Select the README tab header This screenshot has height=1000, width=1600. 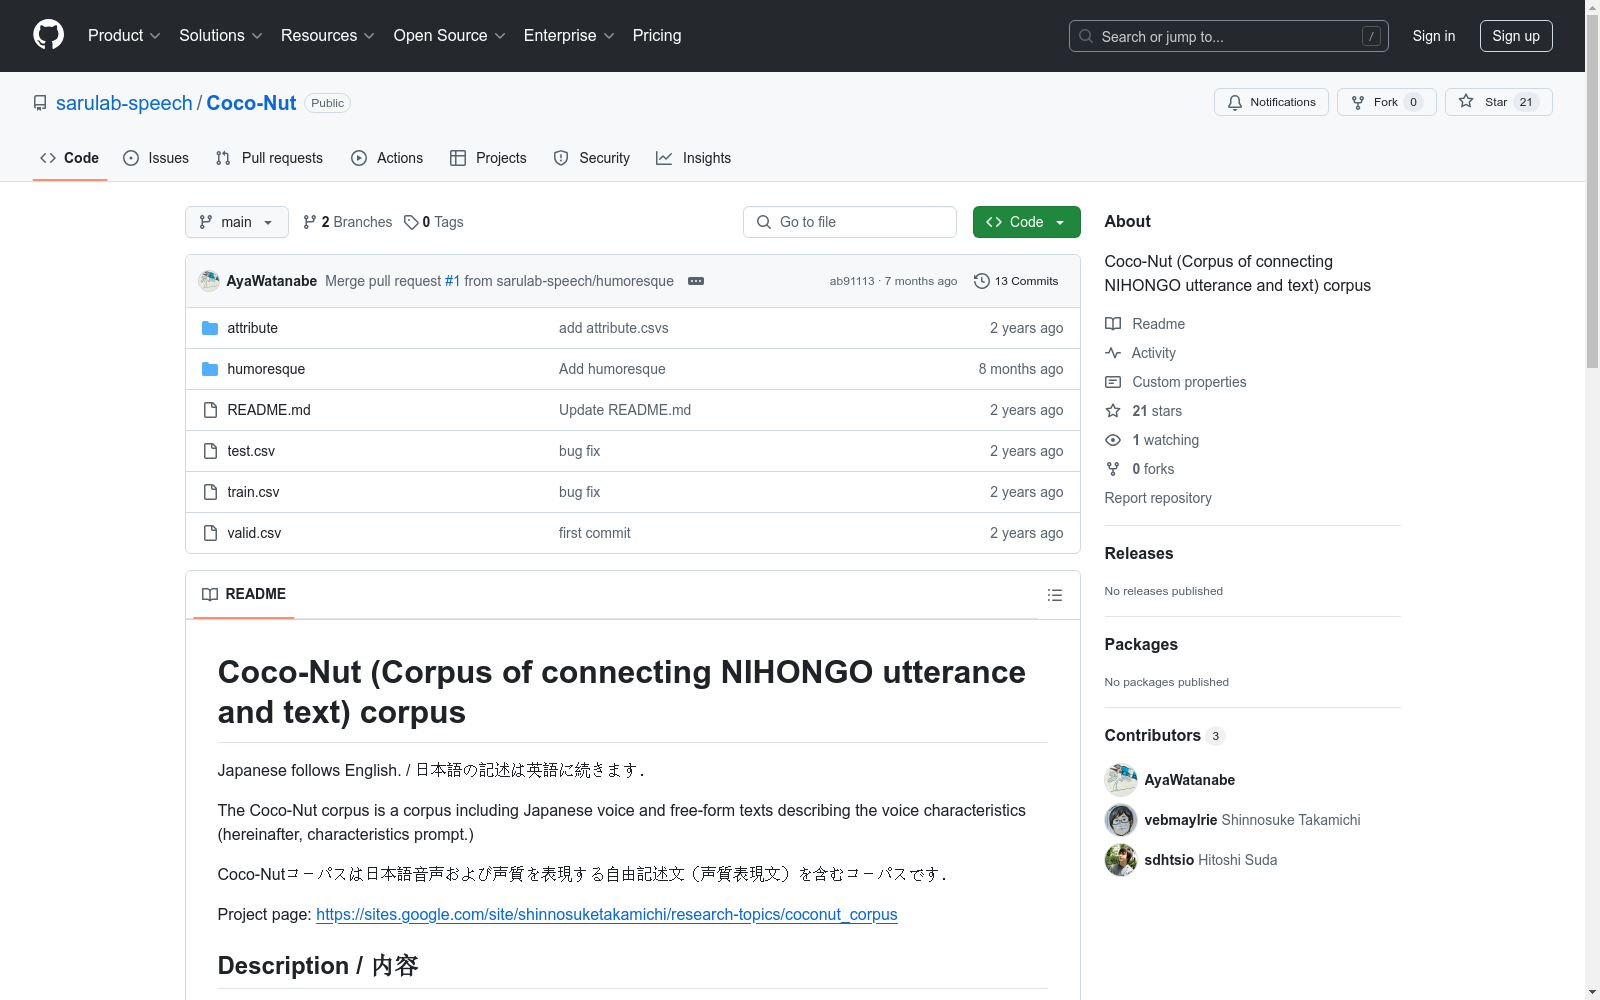244,594
